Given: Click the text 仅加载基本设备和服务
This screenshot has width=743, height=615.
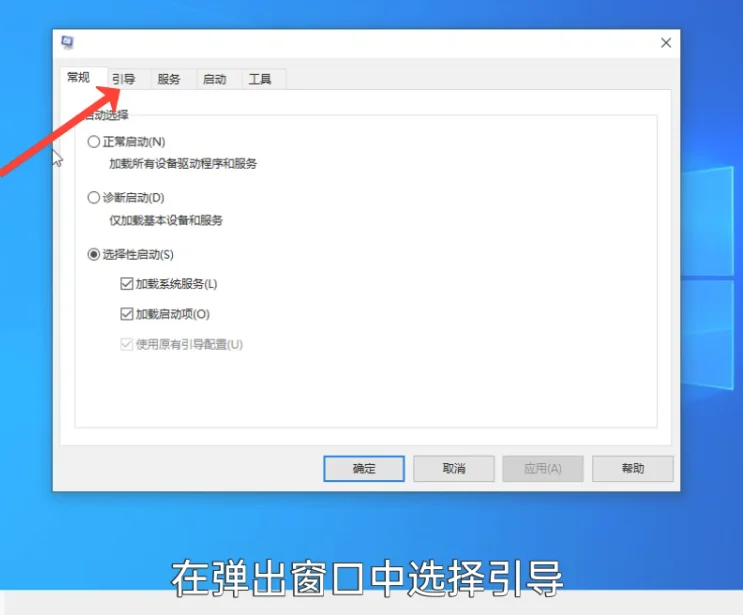Looking at the screenshot, I should tap(166, 220).
